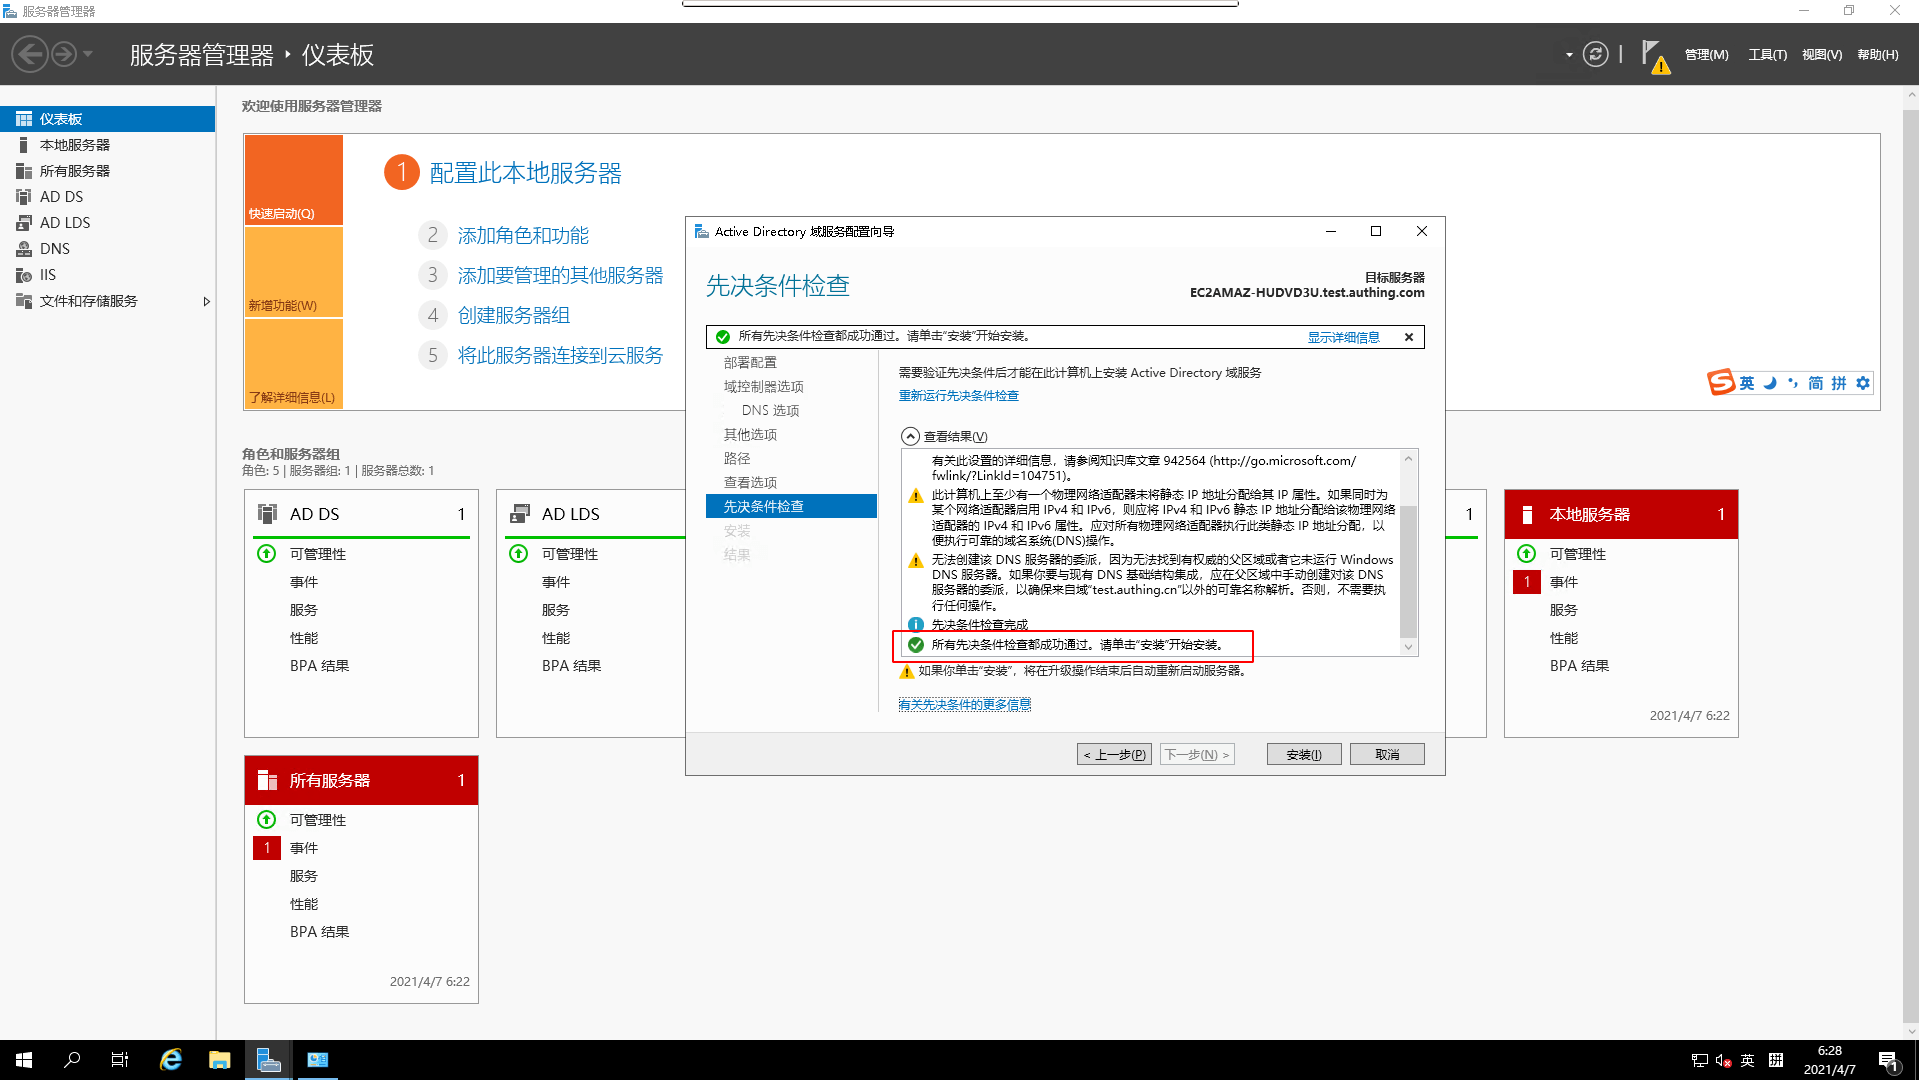Open navigation history dropdown arrow
This screenshot has height=1080, width=1919.
click(88, 54)
